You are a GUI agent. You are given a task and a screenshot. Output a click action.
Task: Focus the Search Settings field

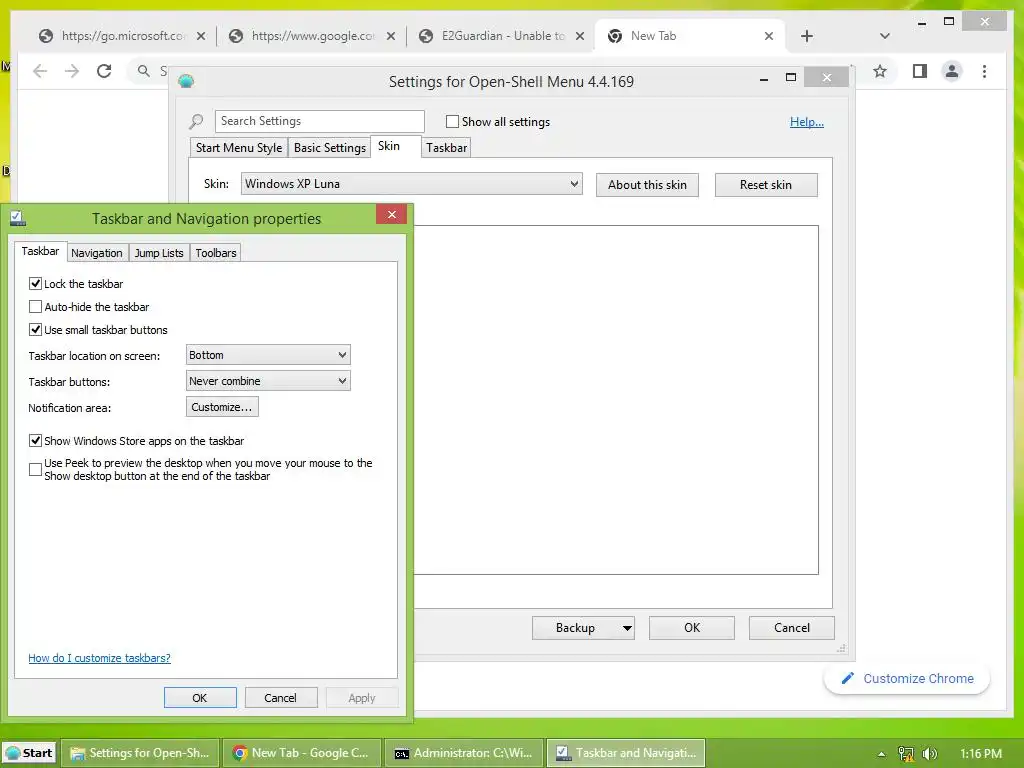click(x=320, y=121)
